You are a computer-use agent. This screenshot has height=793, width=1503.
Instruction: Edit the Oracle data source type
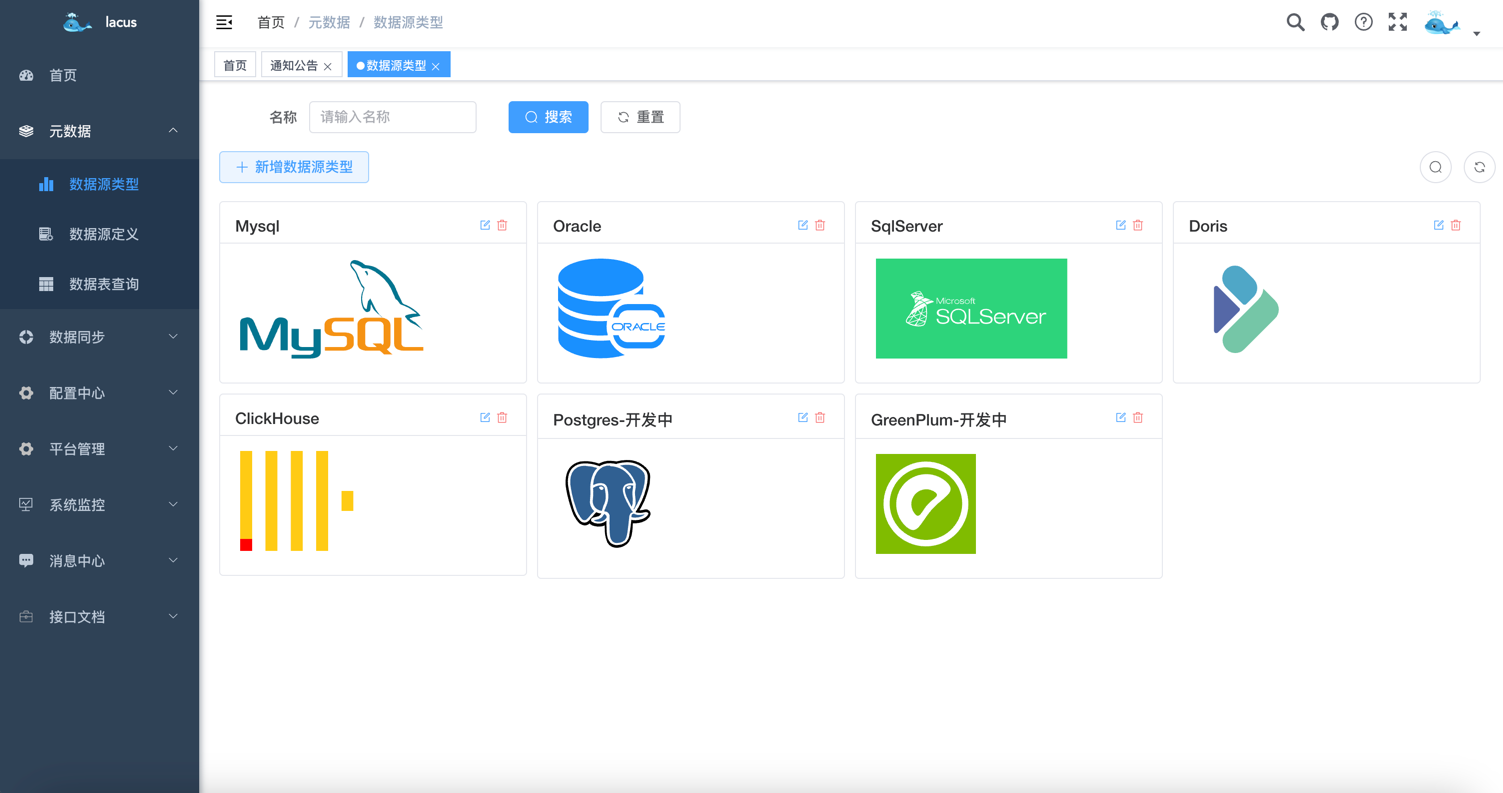pyautogui.click(x=803, y=225)
